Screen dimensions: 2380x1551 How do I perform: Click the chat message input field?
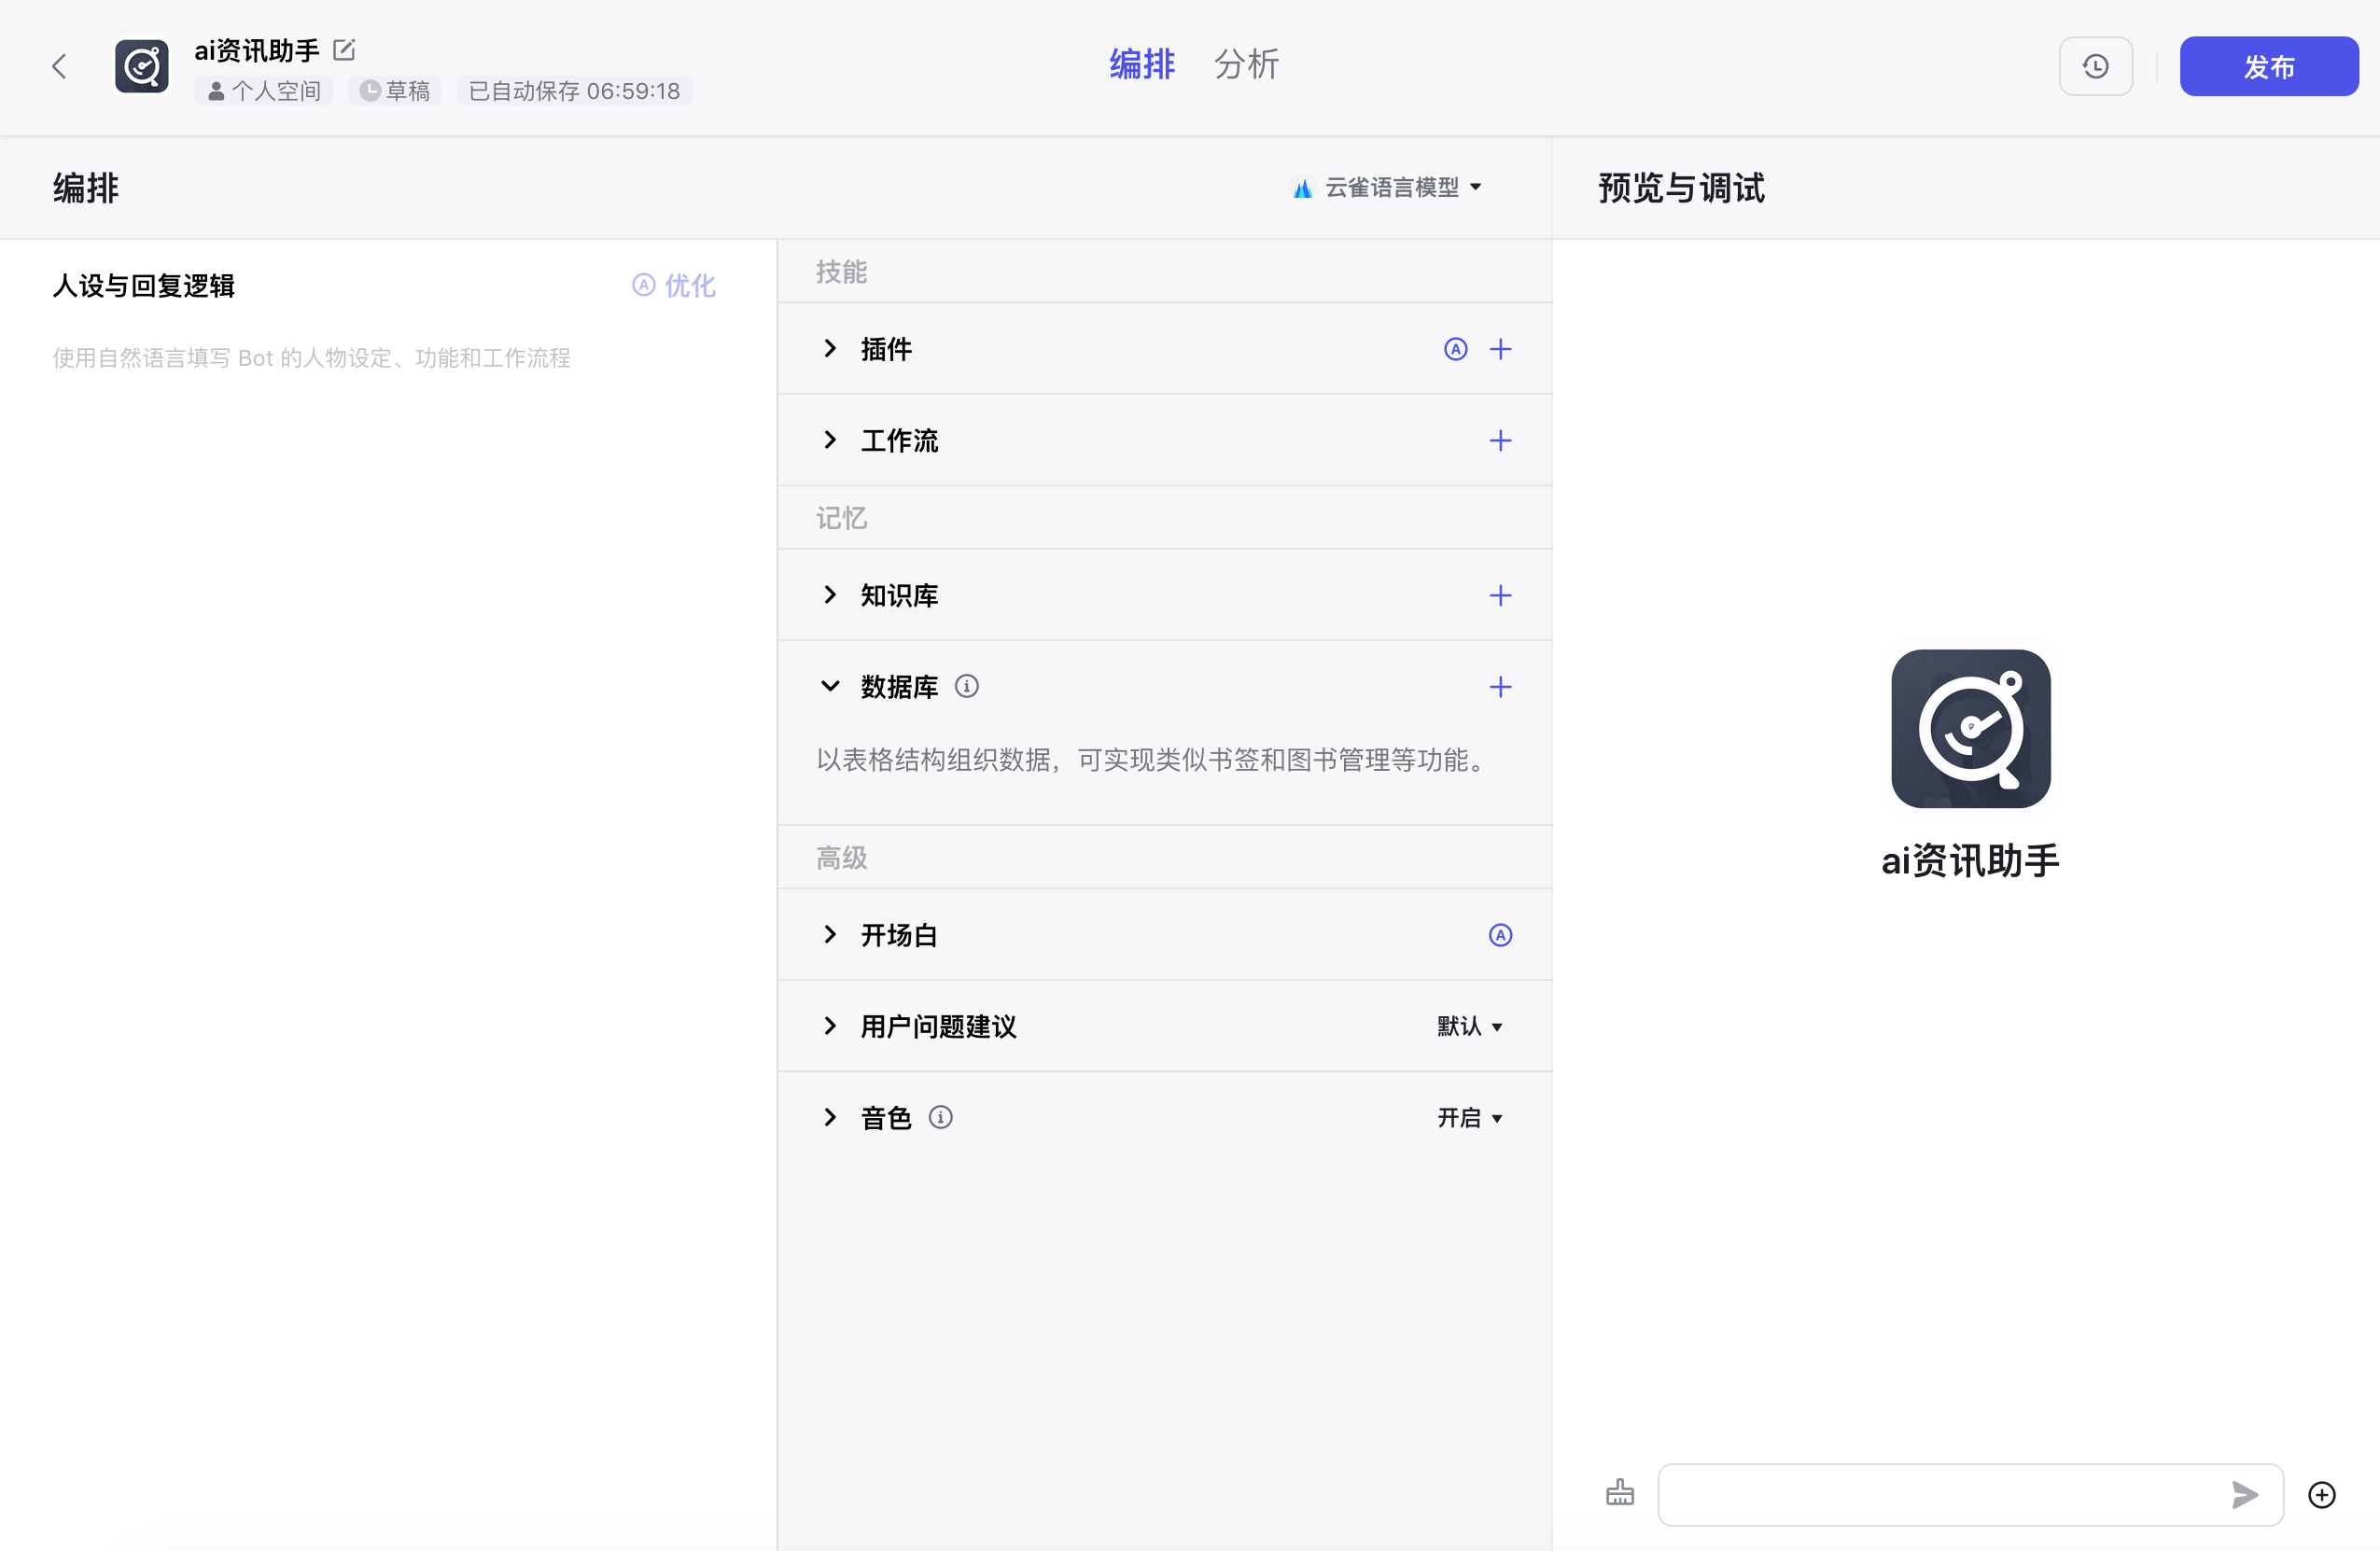(1940, 1494)
